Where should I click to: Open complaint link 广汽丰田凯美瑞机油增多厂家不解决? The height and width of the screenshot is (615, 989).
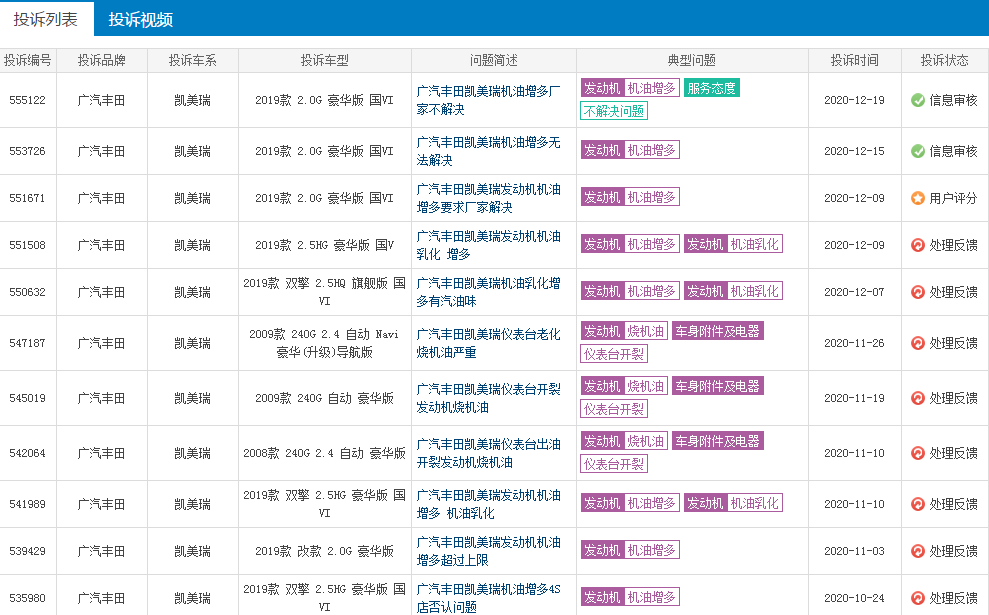coord(488,100)
